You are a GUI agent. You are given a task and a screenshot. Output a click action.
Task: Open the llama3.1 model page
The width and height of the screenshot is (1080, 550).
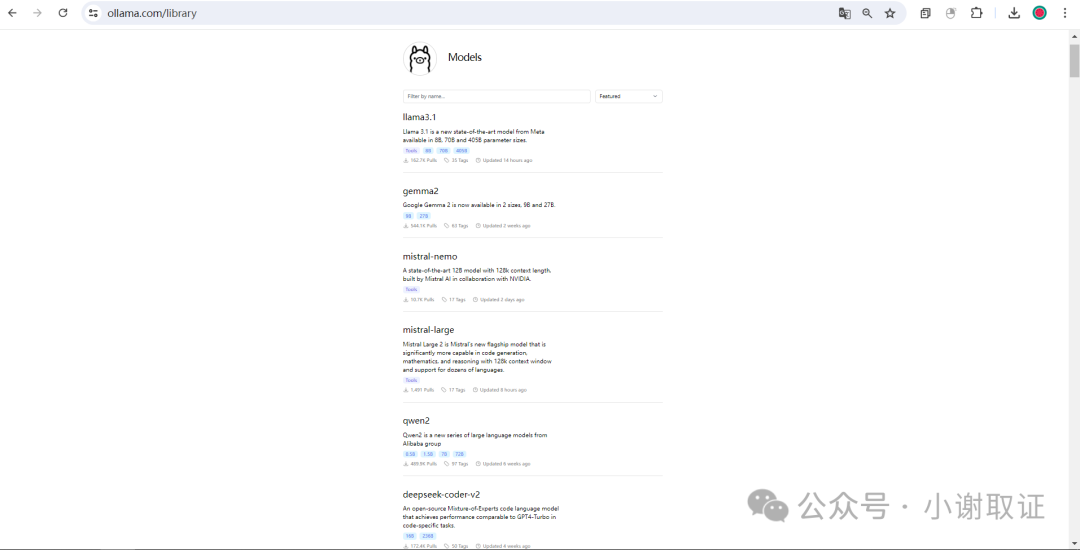coord(419,117)
